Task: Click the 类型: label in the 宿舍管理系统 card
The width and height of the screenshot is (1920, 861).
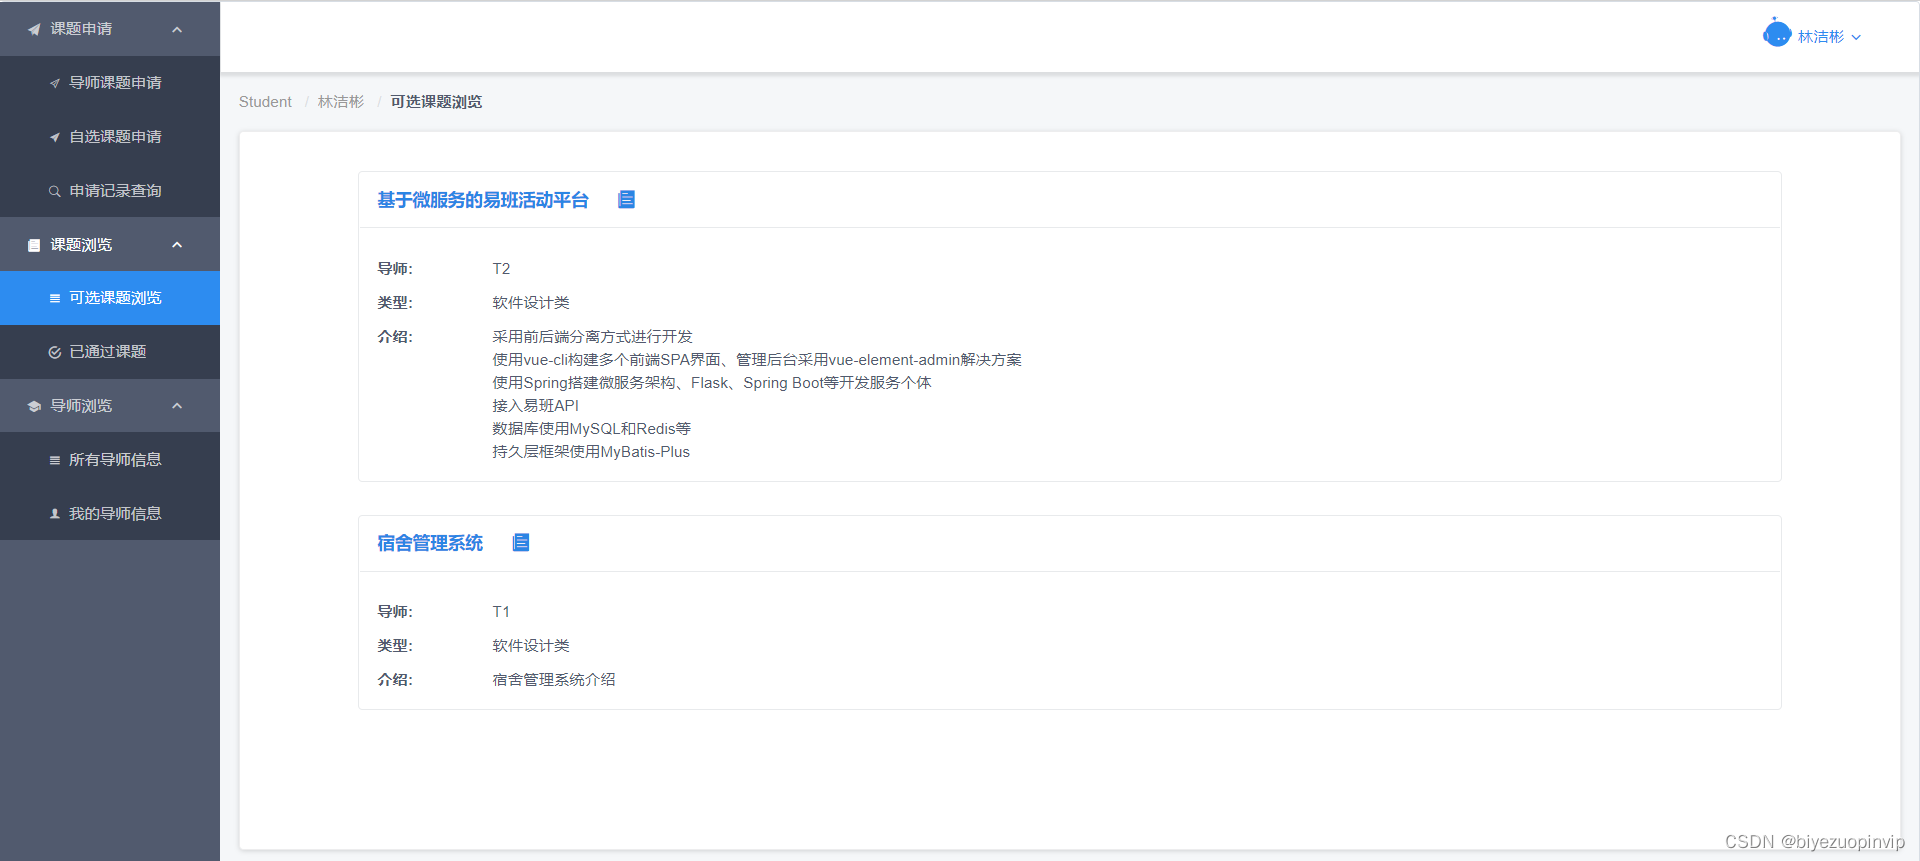Action: tap(395, 646)
